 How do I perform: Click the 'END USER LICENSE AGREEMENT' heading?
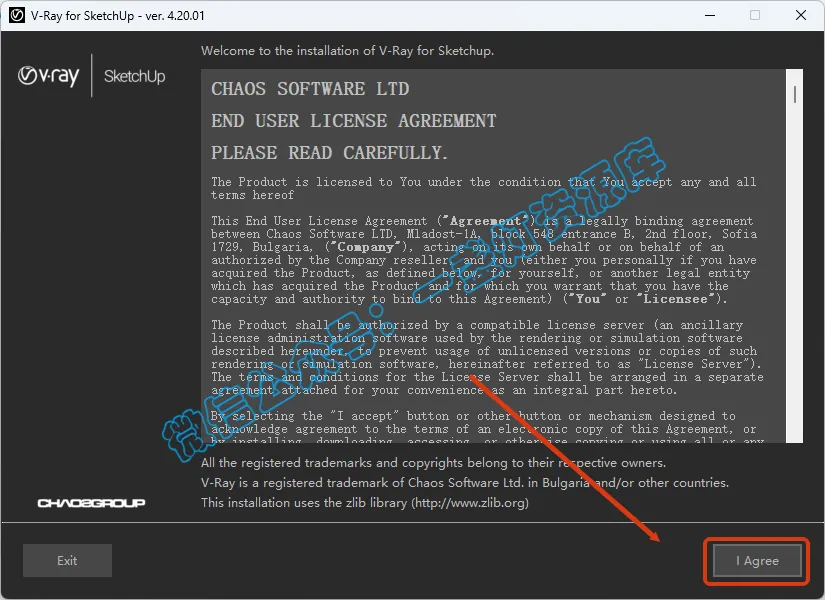tap(354, 121)
